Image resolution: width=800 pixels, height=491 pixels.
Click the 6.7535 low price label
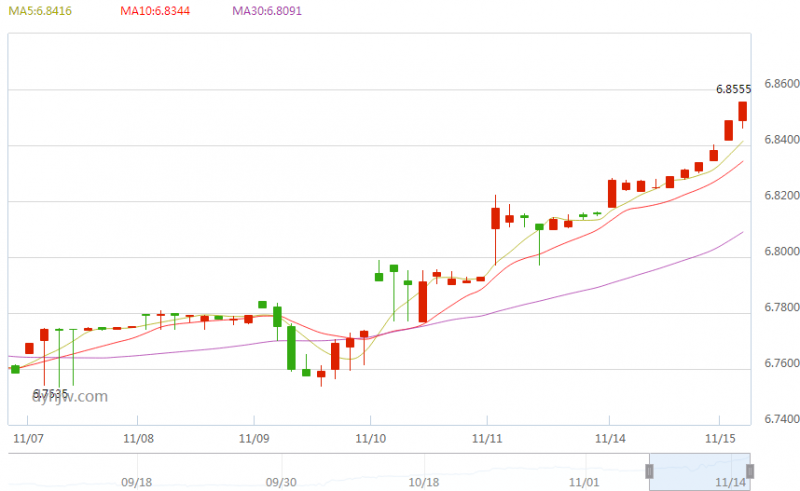pyautogui.click(x=50, y=393)
